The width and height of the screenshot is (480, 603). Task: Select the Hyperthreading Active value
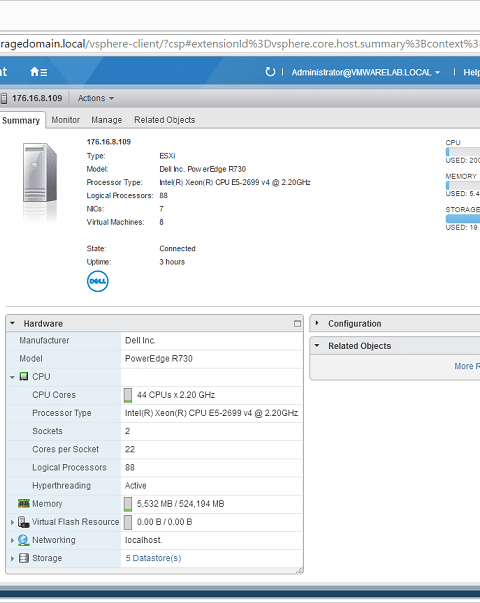click(x=135, y=486)
